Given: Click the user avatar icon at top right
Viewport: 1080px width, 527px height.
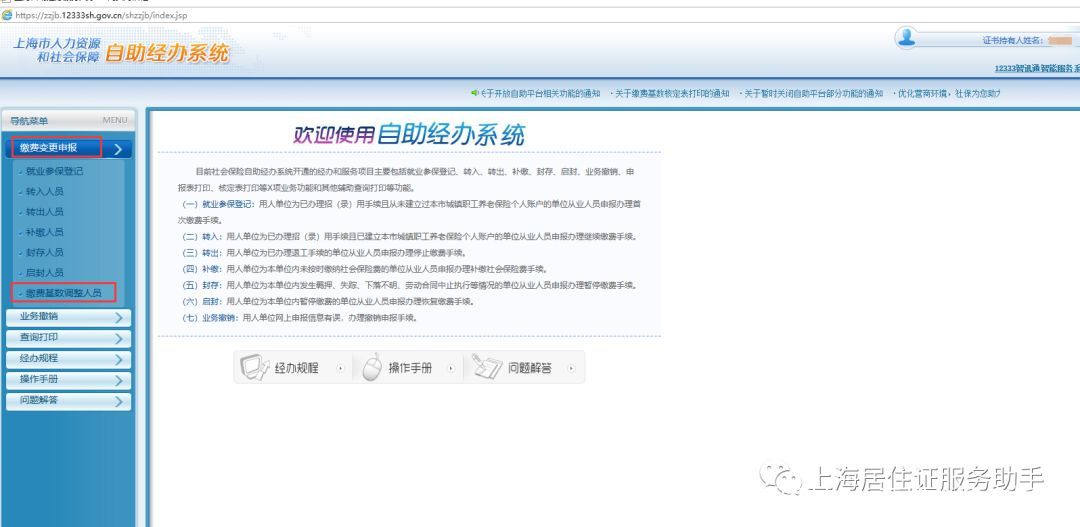Looking at the screenshot, I should click(907, 37).
